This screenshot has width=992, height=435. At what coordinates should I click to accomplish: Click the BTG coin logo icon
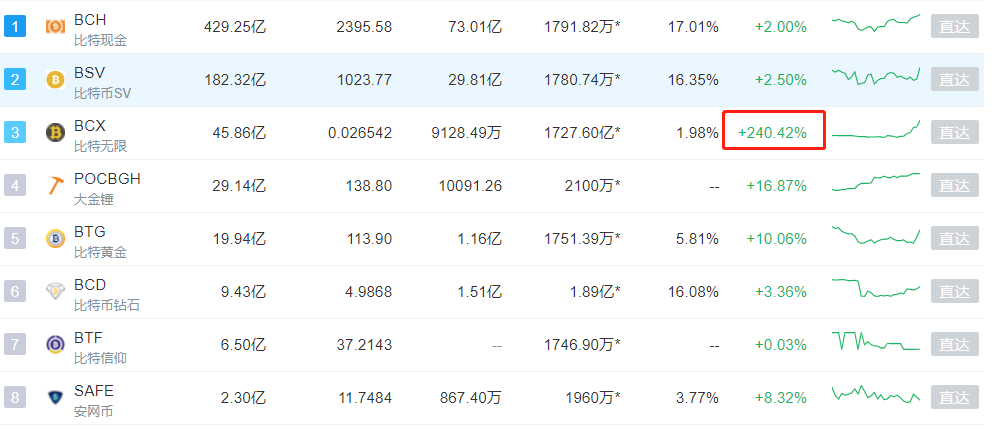coord(55,239)
